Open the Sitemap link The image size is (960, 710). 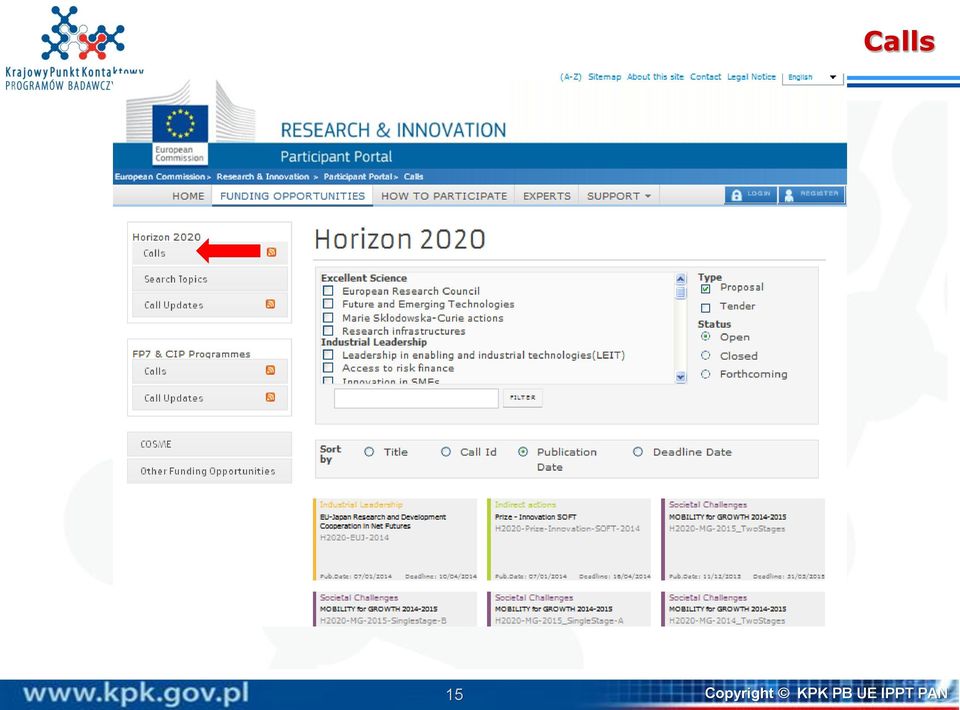point(604,77)
